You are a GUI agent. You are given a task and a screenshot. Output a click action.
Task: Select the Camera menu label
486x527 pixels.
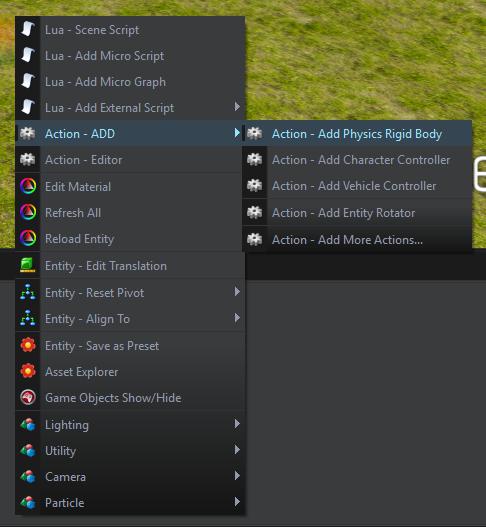[x=65, y=477]
